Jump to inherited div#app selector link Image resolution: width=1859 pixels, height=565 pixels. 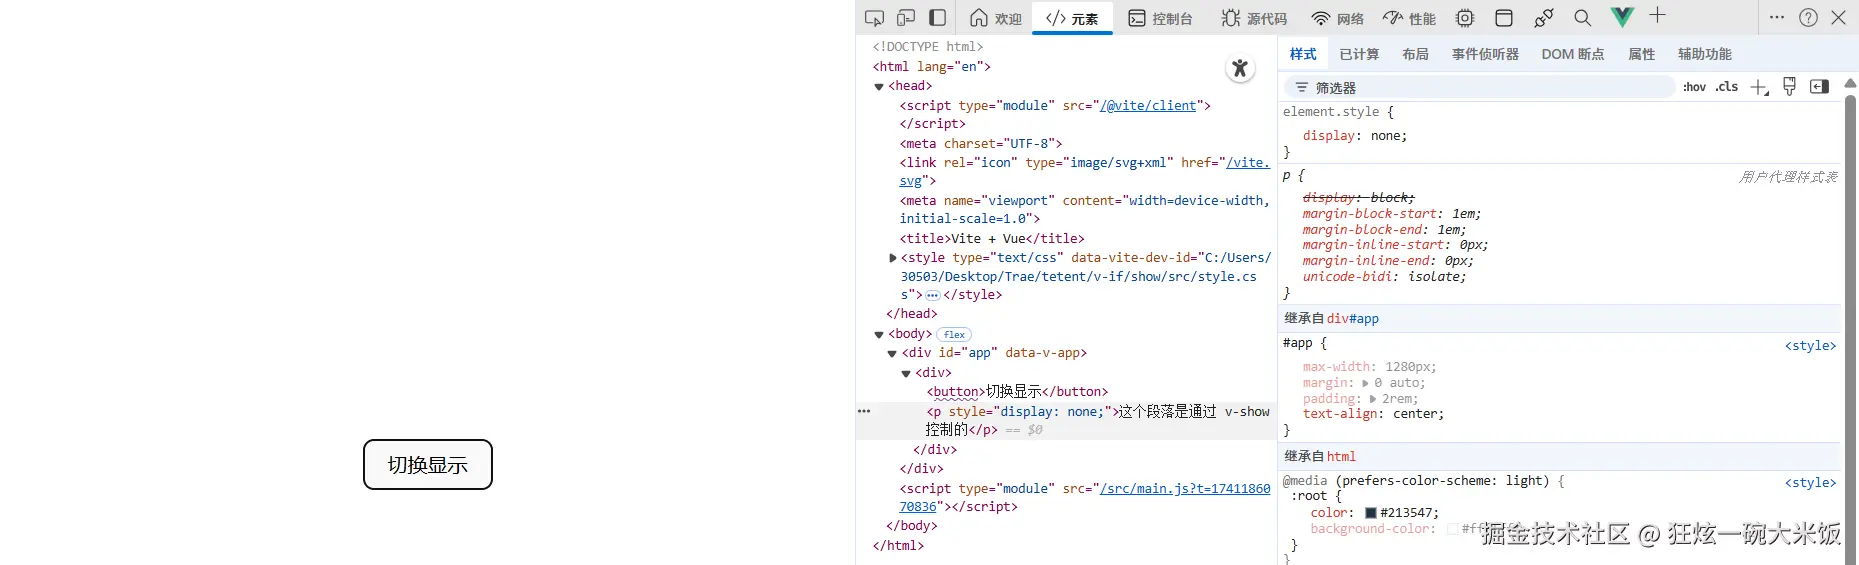[1353, 319]
